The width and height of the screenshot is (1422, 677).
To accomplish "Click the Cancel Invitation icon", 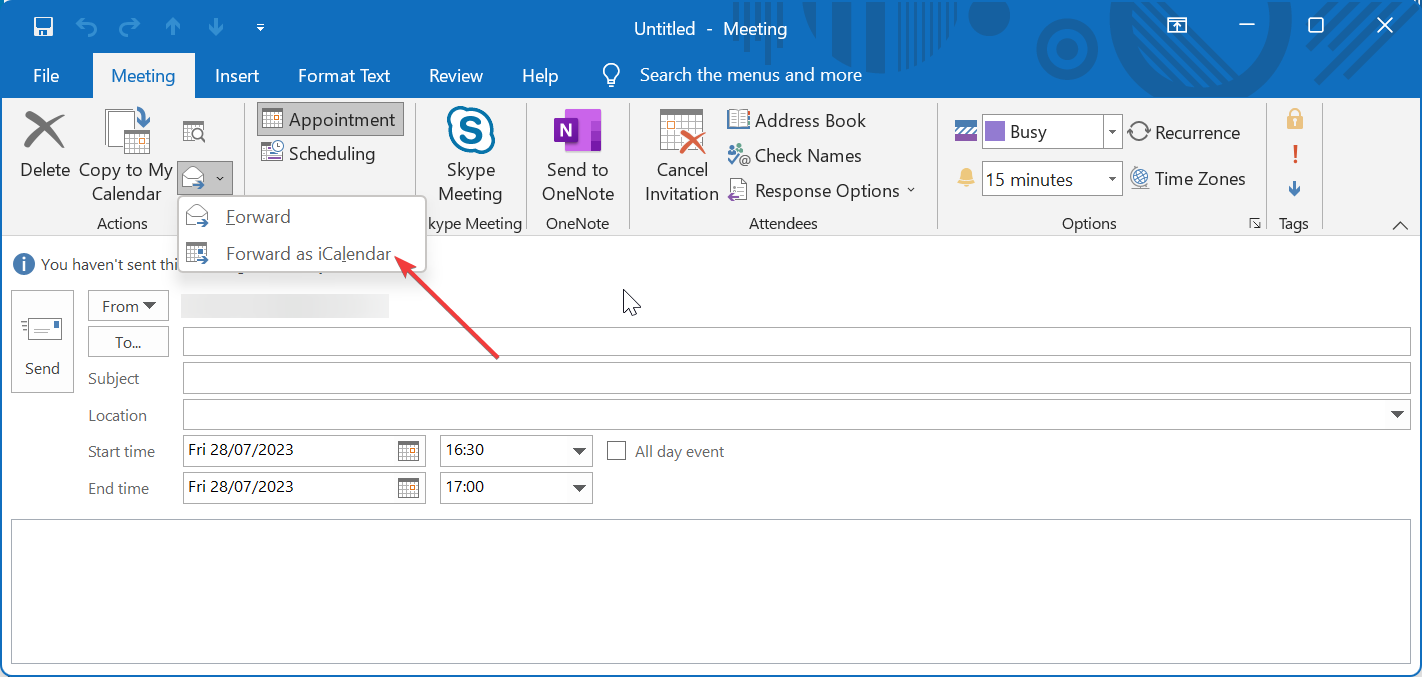I will coord(682,131).
